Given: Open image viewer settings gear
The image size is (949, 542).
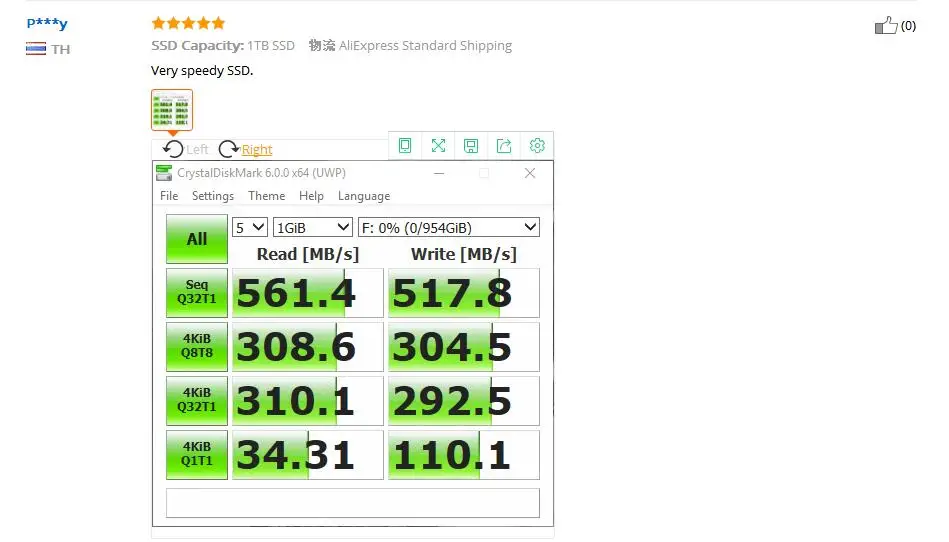Looking at the screenshot, I should [x=537, y=146].
